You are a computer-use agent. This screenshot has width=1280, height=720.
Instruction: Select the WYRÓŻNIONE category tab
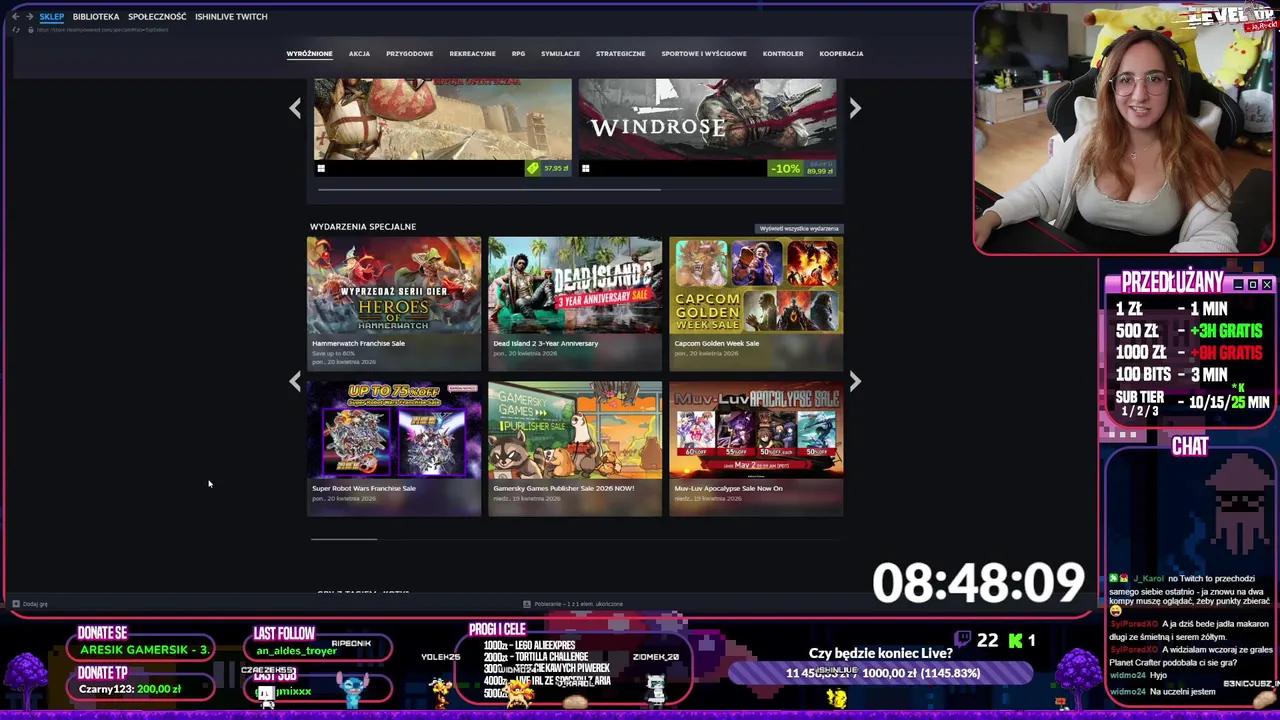click(309, 53)
